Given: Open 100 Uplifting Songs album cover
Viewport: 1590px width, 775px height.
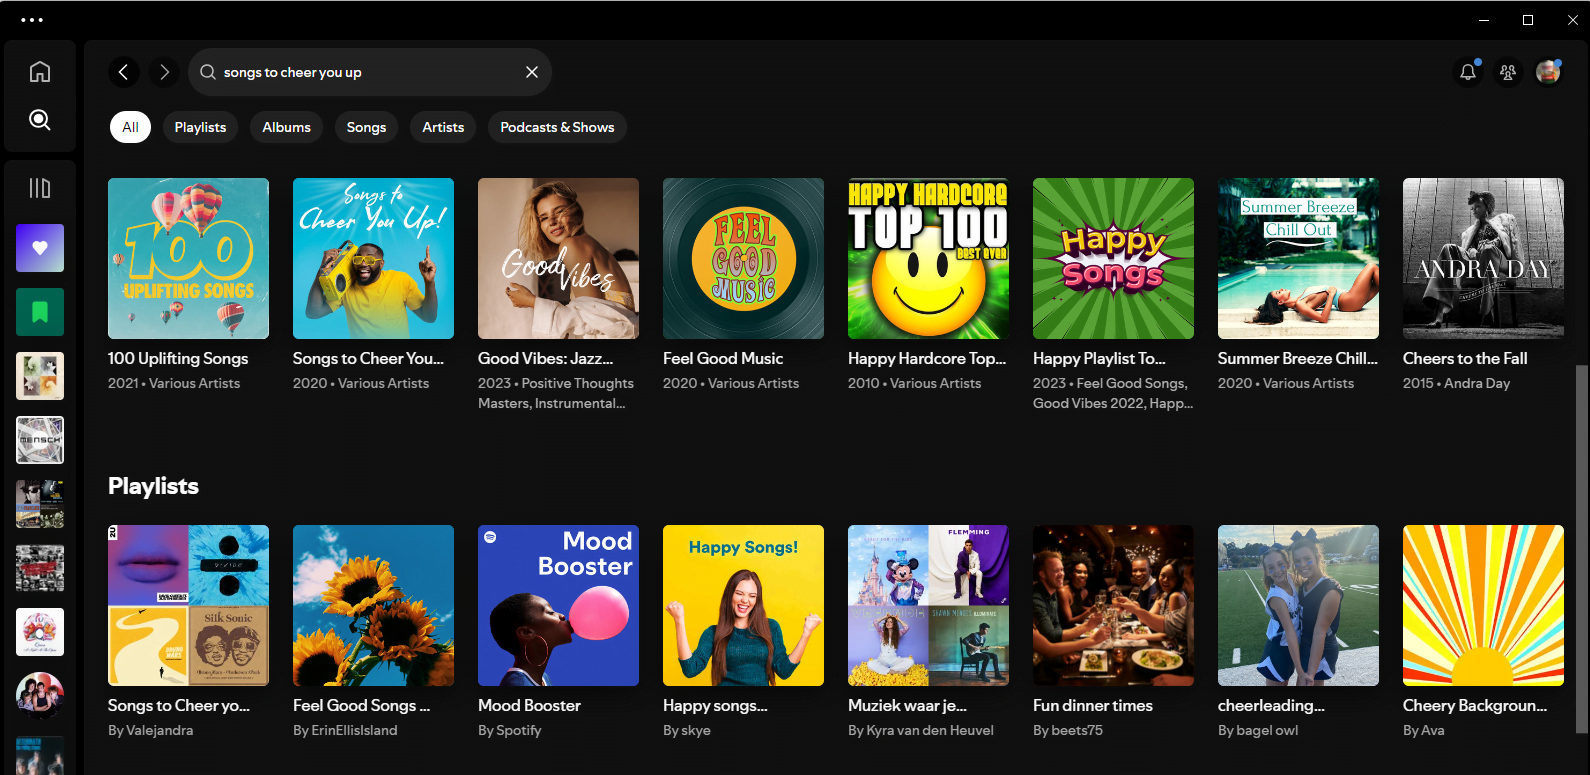Looking at the screenshot, I should tap(188, 258).
